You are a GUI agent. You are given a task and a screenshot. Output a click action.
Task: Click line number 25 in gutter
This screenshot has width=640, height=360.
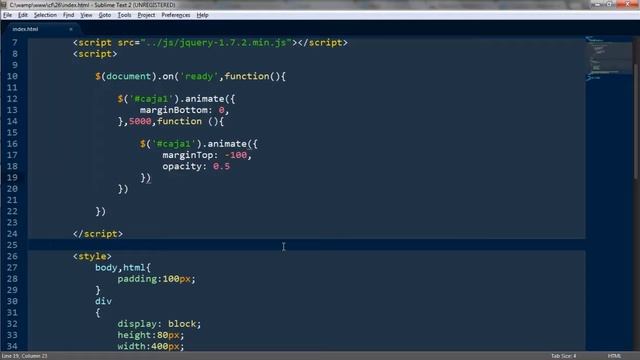(x=12, y=245)
